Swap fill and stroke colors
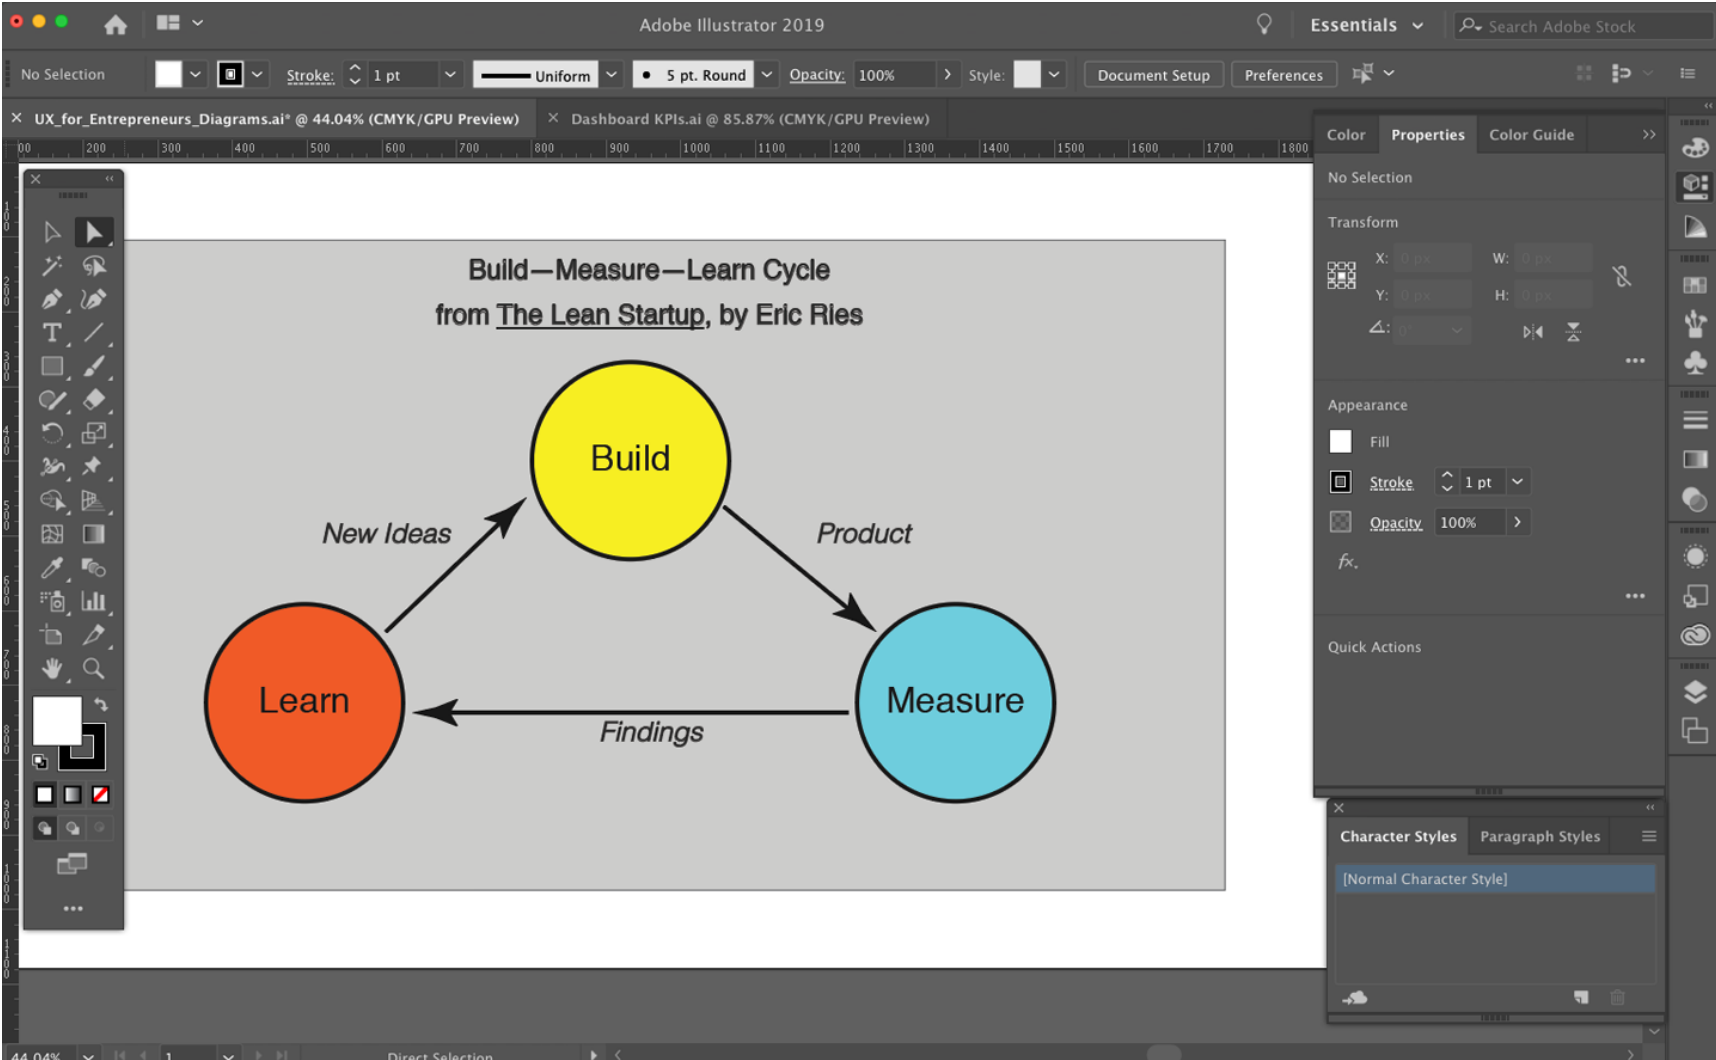The height and width of the screenshot is (1060, 1716). point(100,705)
